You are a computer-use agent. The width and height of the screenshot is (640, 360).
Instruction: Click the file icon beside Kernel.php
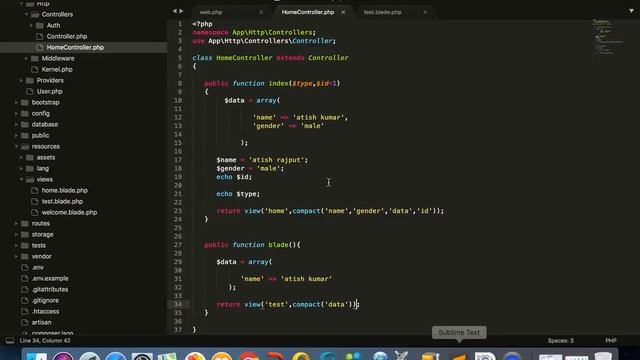[x=35, y=69]
